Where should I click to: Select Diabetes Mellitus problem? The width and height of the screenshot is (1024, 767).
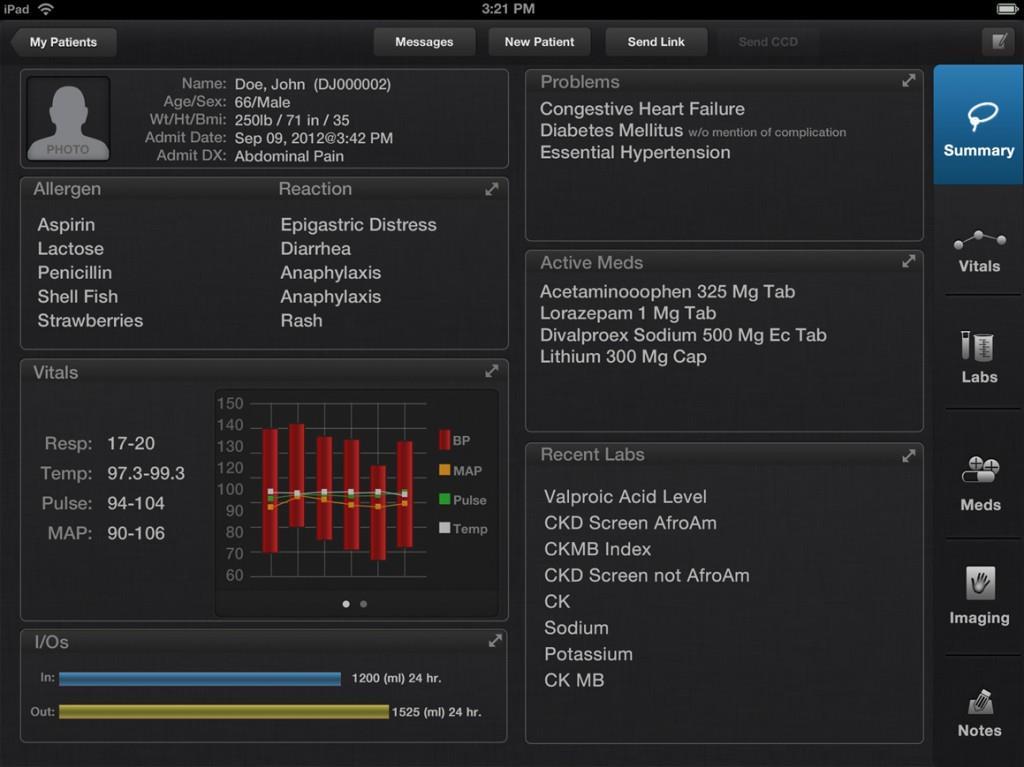click(x=693, y=131)
